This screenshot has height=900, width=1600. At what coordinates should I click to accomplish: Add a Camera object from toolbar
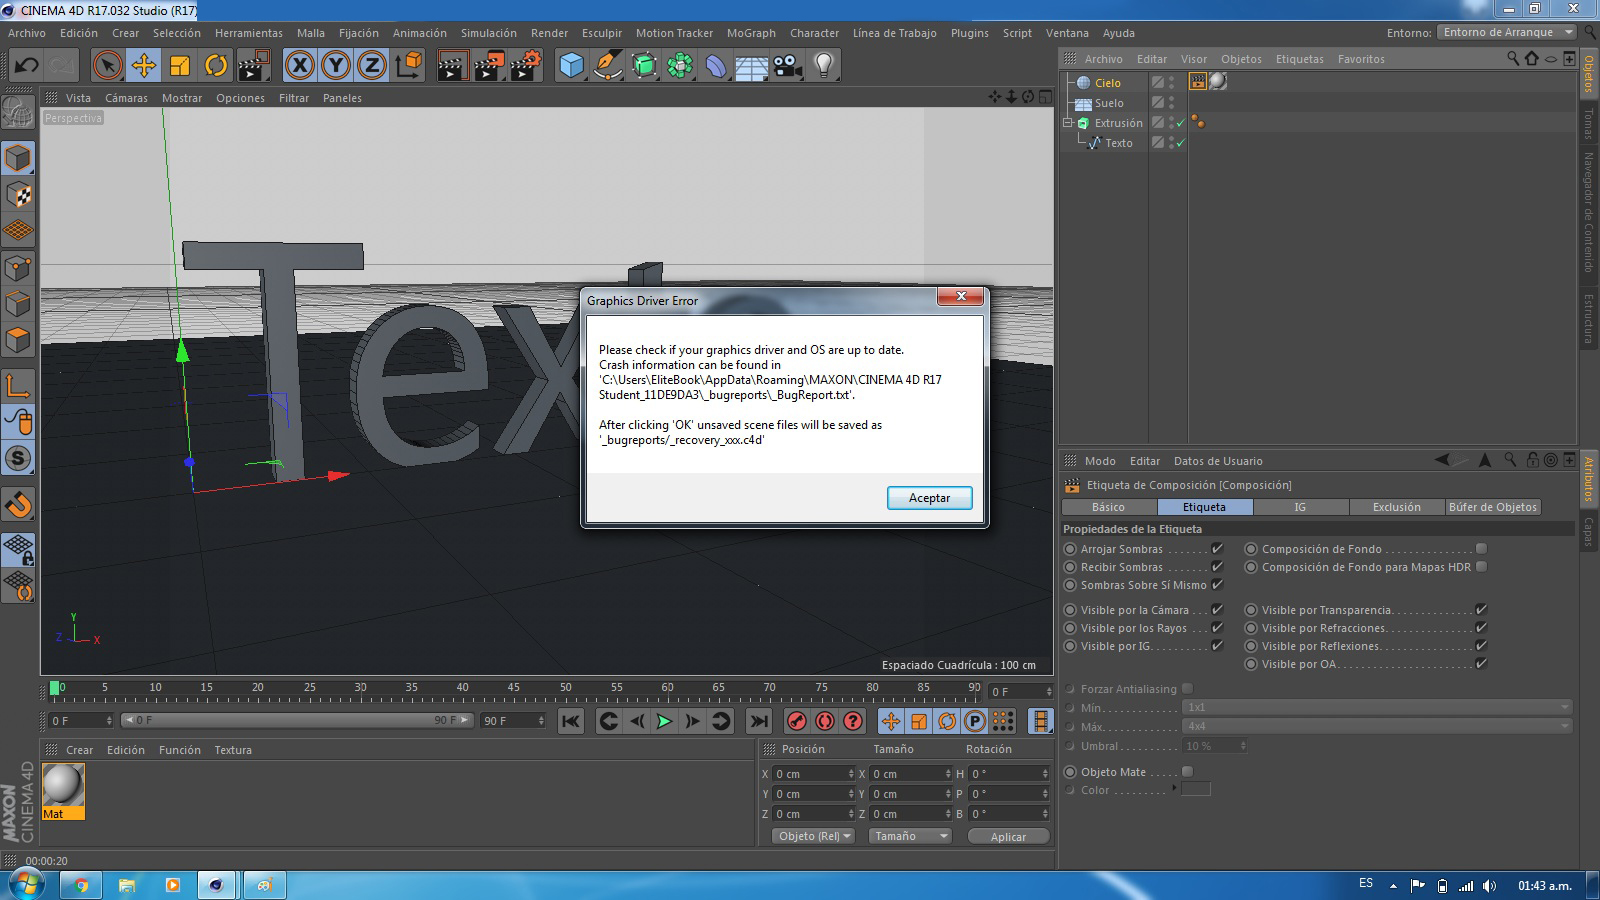pos(787,66)
